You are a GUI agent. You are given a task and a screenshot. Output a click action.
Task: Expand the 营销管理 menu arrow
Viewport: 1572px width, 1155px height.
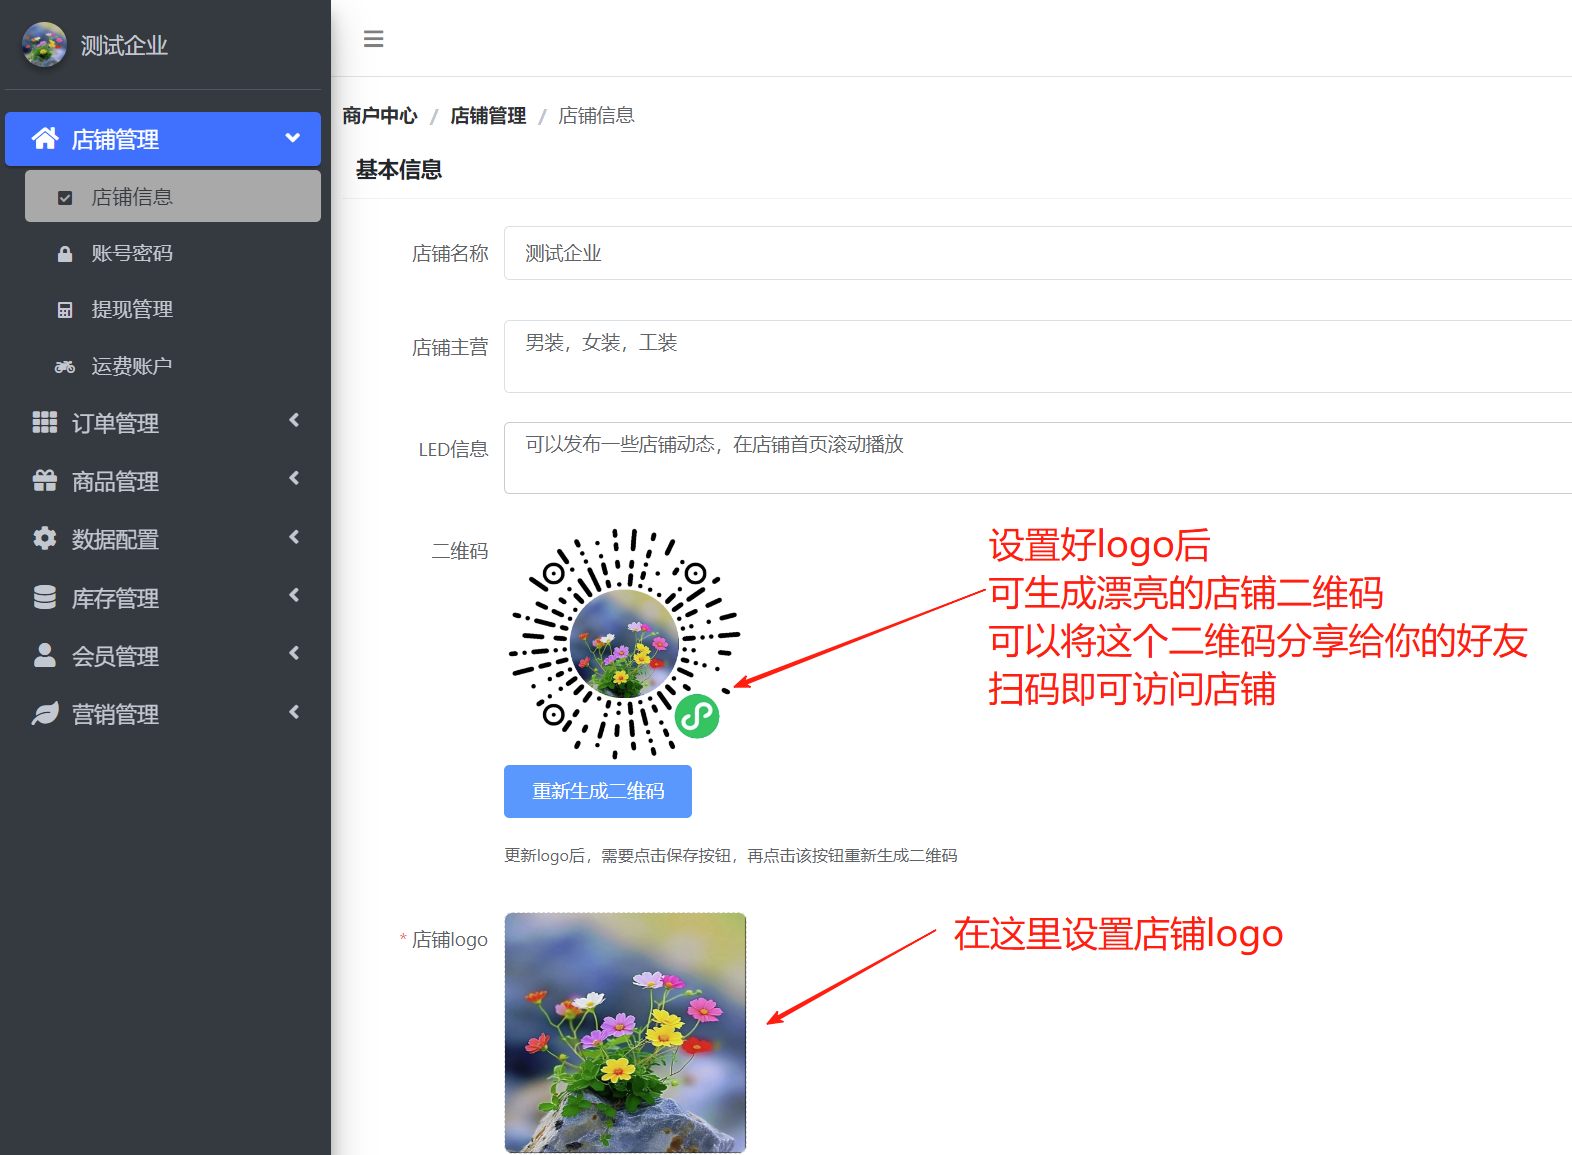point(294,712)
